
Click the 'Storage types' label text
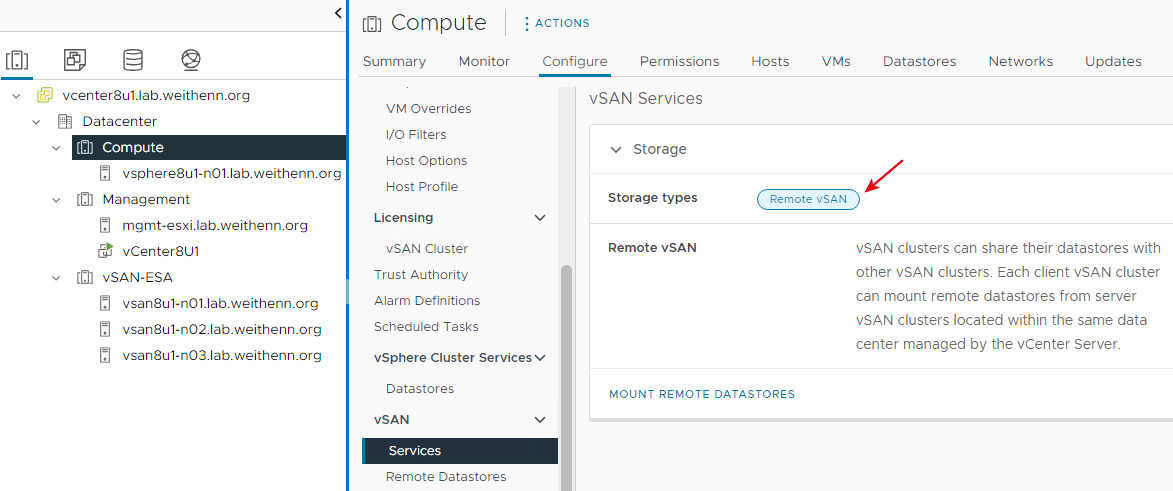652,198
